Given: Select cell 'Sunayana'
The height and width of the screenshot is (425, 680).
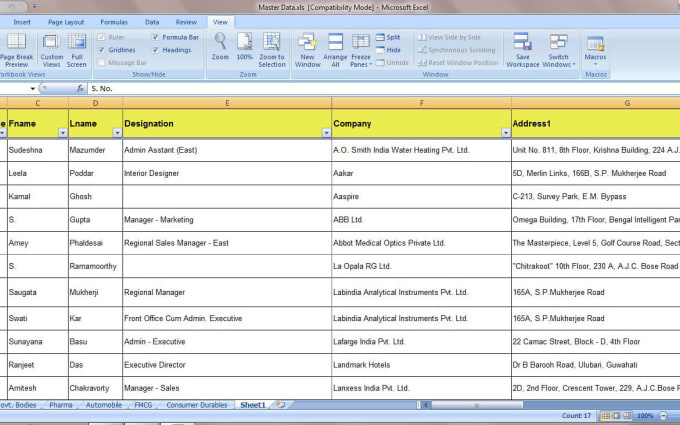Looking at the screenshot, I should click(x=38, y=342).
